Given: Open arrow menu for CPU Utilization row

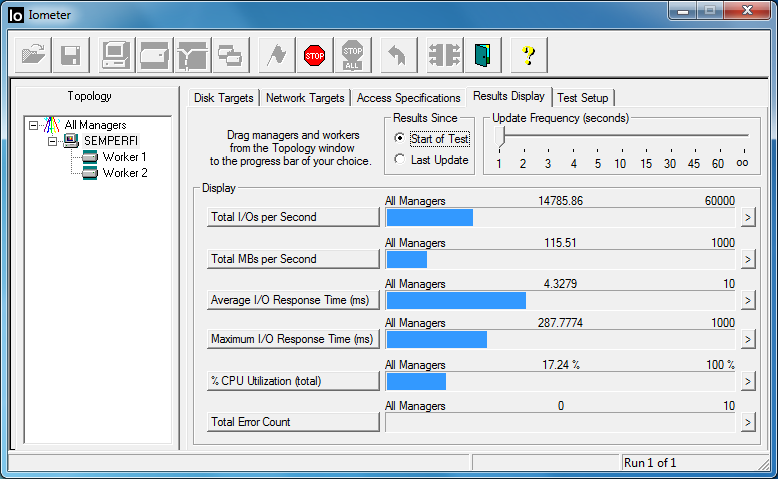Looking at the screenshot, I should click(x=748, y=381).
